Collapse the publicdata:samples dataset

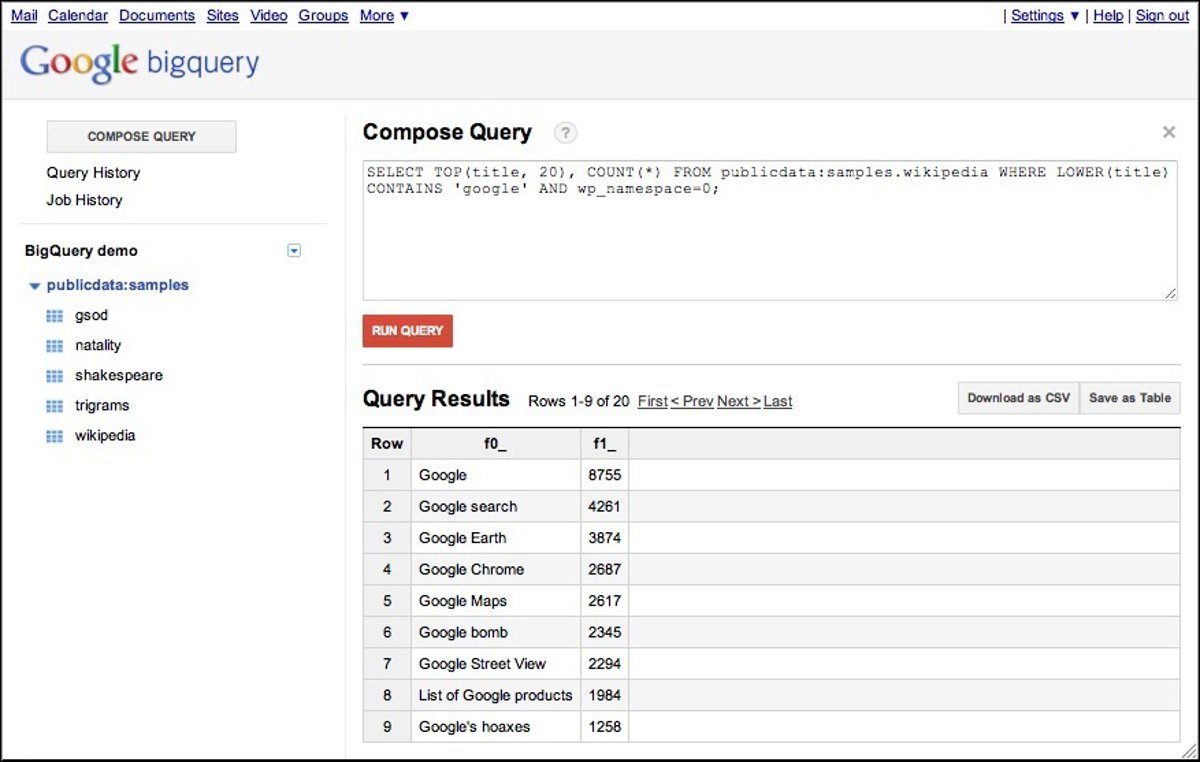[35, 286]
